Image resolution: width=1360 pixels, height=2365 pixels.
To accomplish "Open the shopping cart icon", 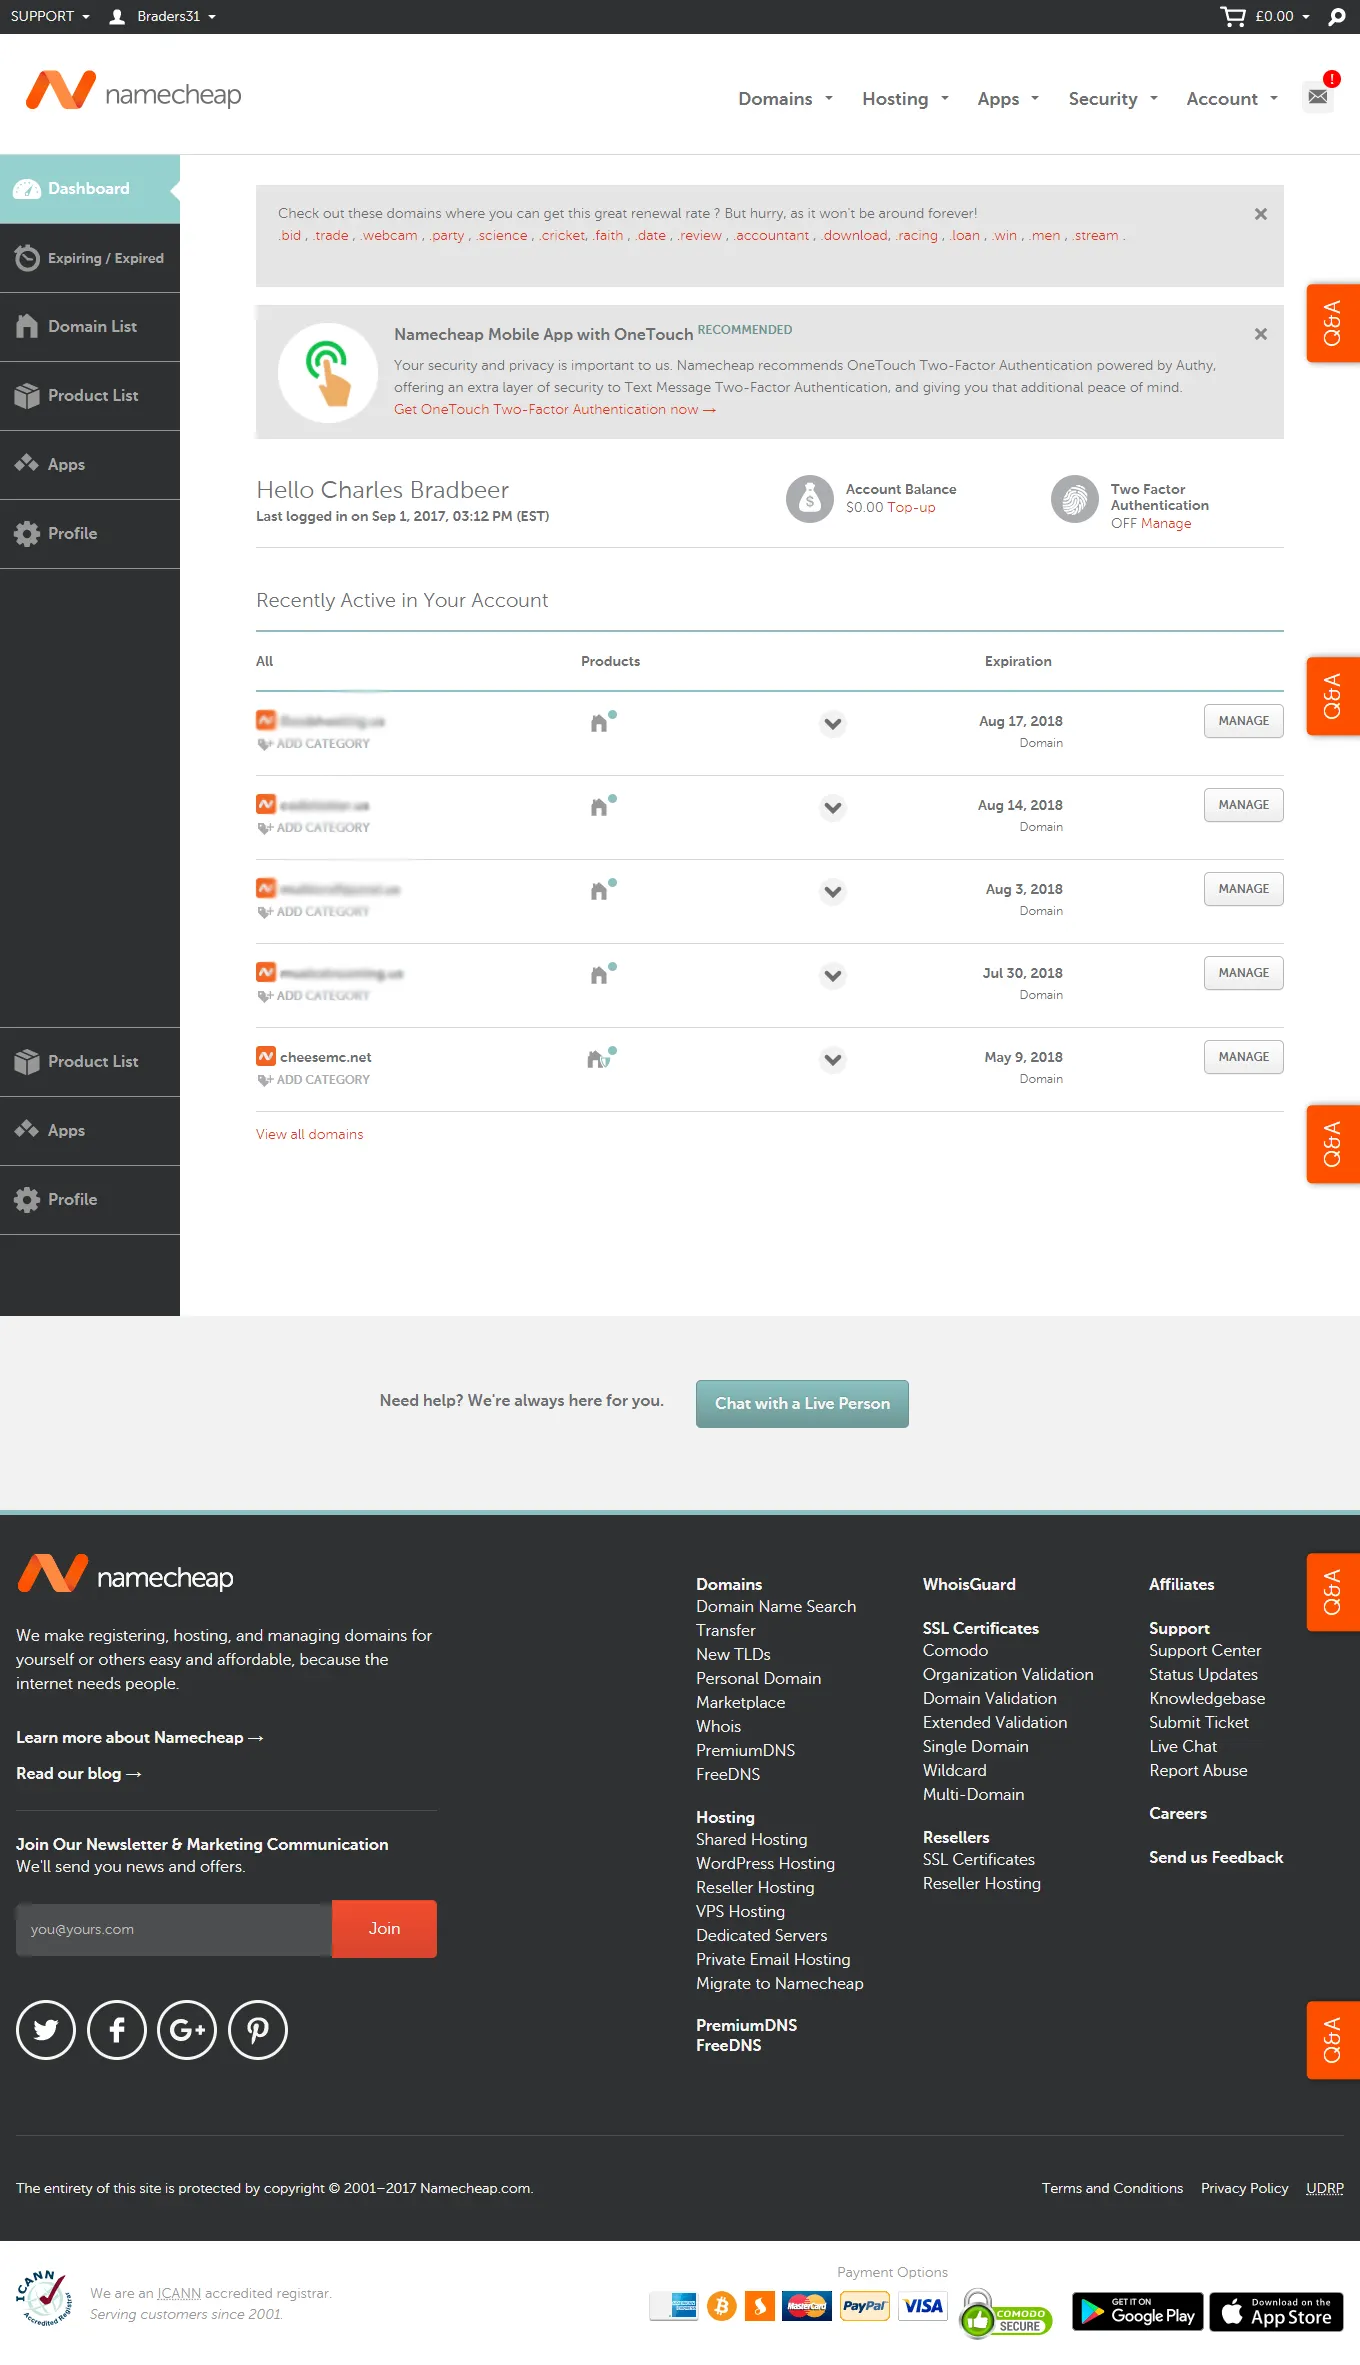I will click(1233, 16).
